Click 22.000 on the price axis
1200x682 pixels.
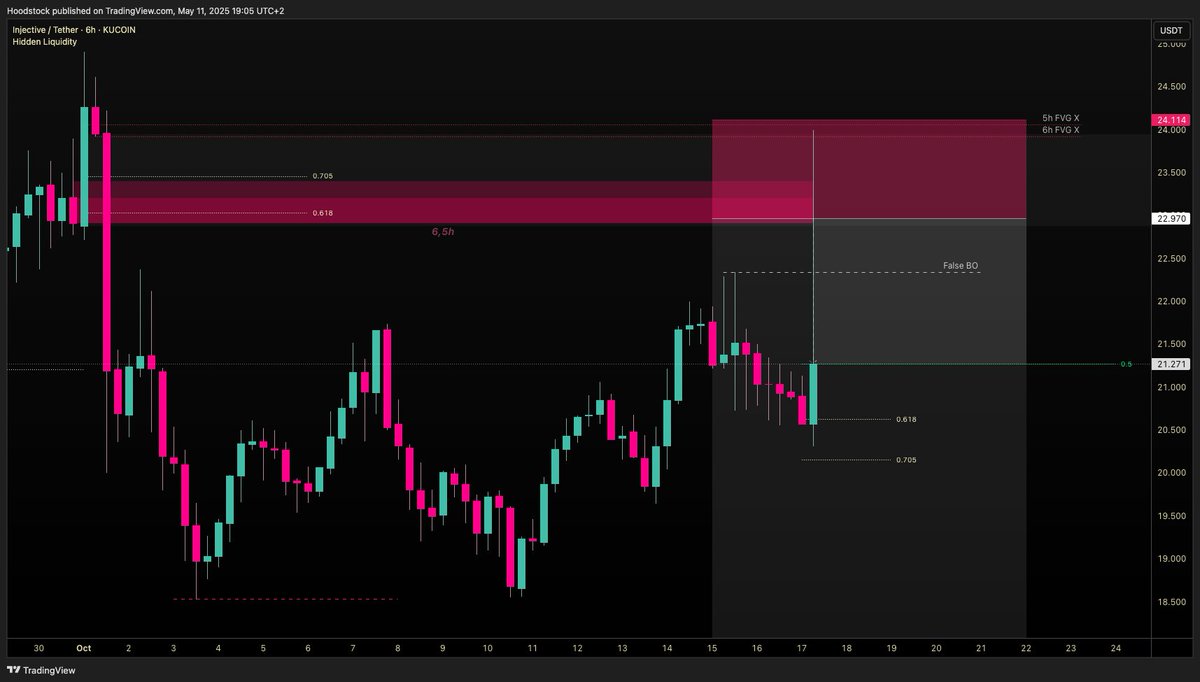1171,302
